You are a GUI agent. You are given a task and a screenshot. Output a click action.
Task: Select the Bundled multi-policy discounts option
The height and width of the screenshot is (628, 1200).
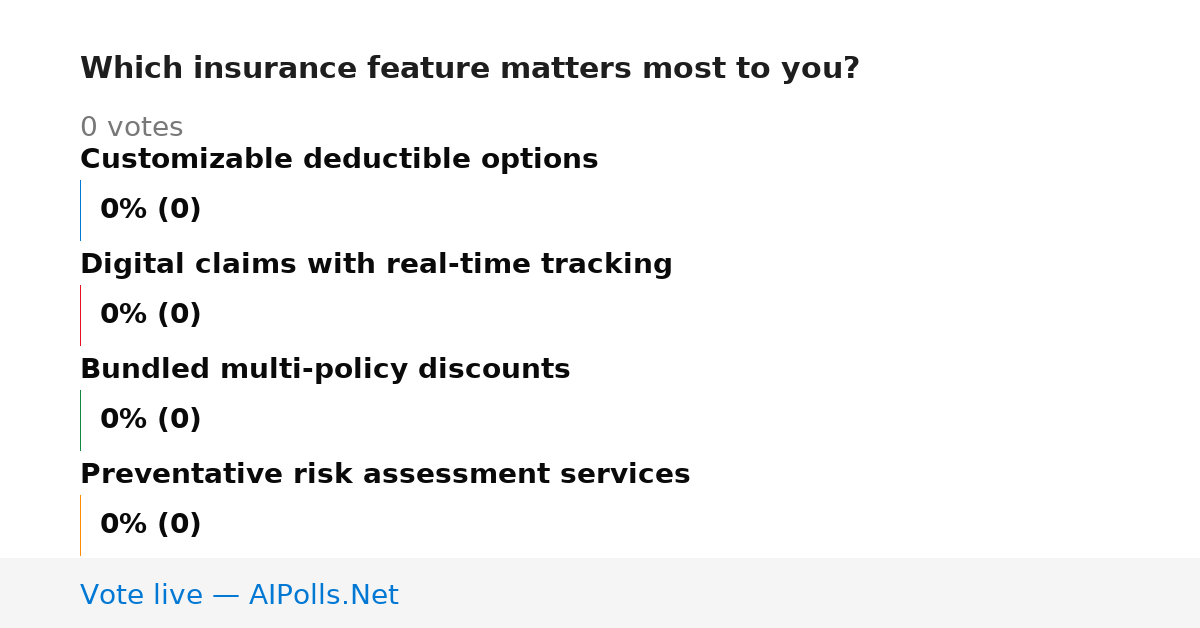(x=325, y=370)
